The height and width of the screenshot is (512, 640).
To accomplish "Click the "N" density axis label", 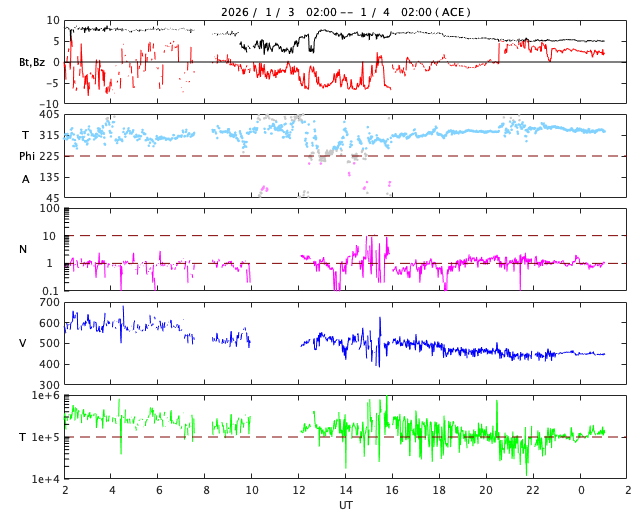I will pyautogui.click(x=23, y=249).
